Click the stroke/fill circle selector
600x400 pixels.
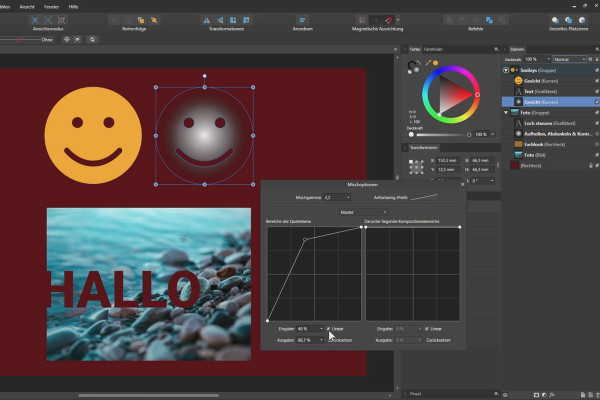coord(413,66)
